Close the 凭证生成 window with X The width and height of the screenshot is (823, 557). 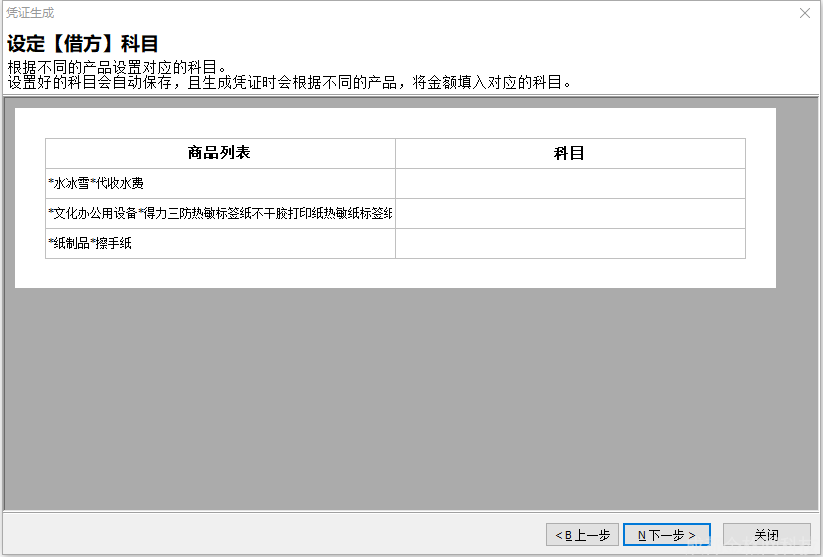(x=805, y=13)
